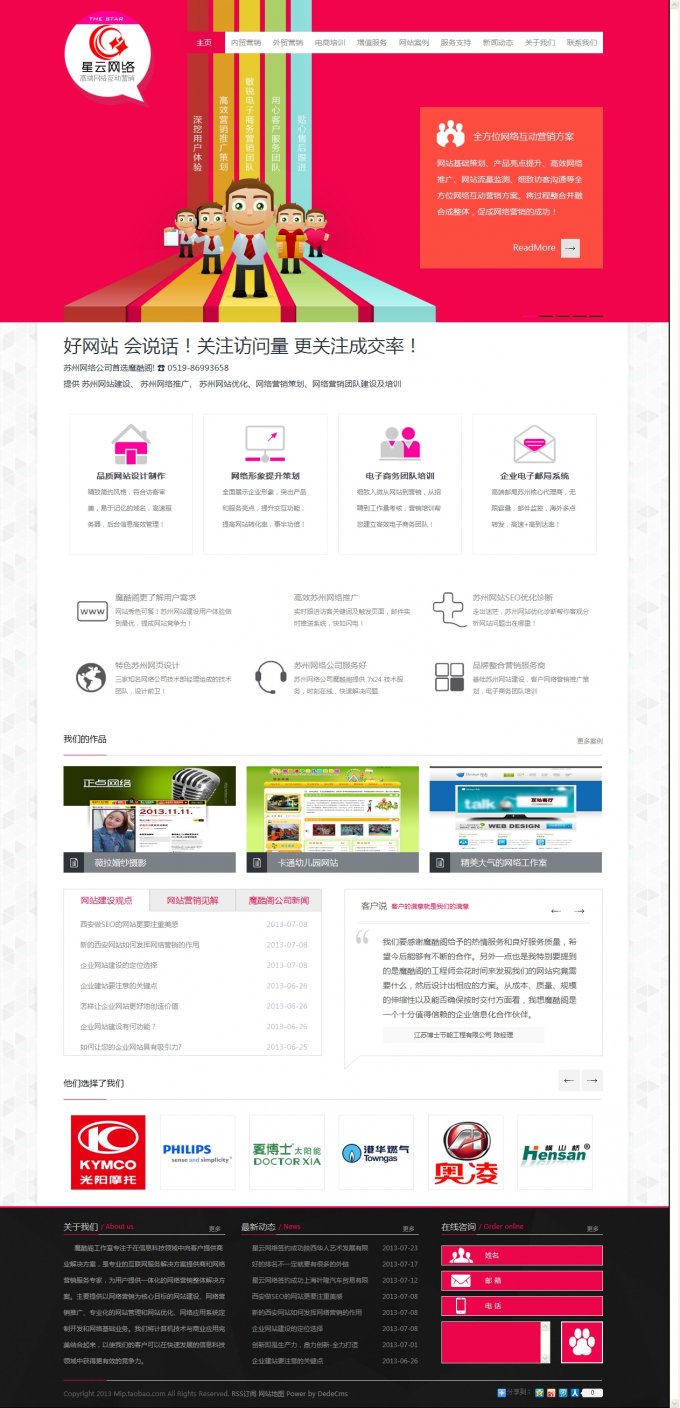This screenshot has height=1408, width=680.
Task: Show previous testimonial in 客户说 box
Action: coord(556,911)
